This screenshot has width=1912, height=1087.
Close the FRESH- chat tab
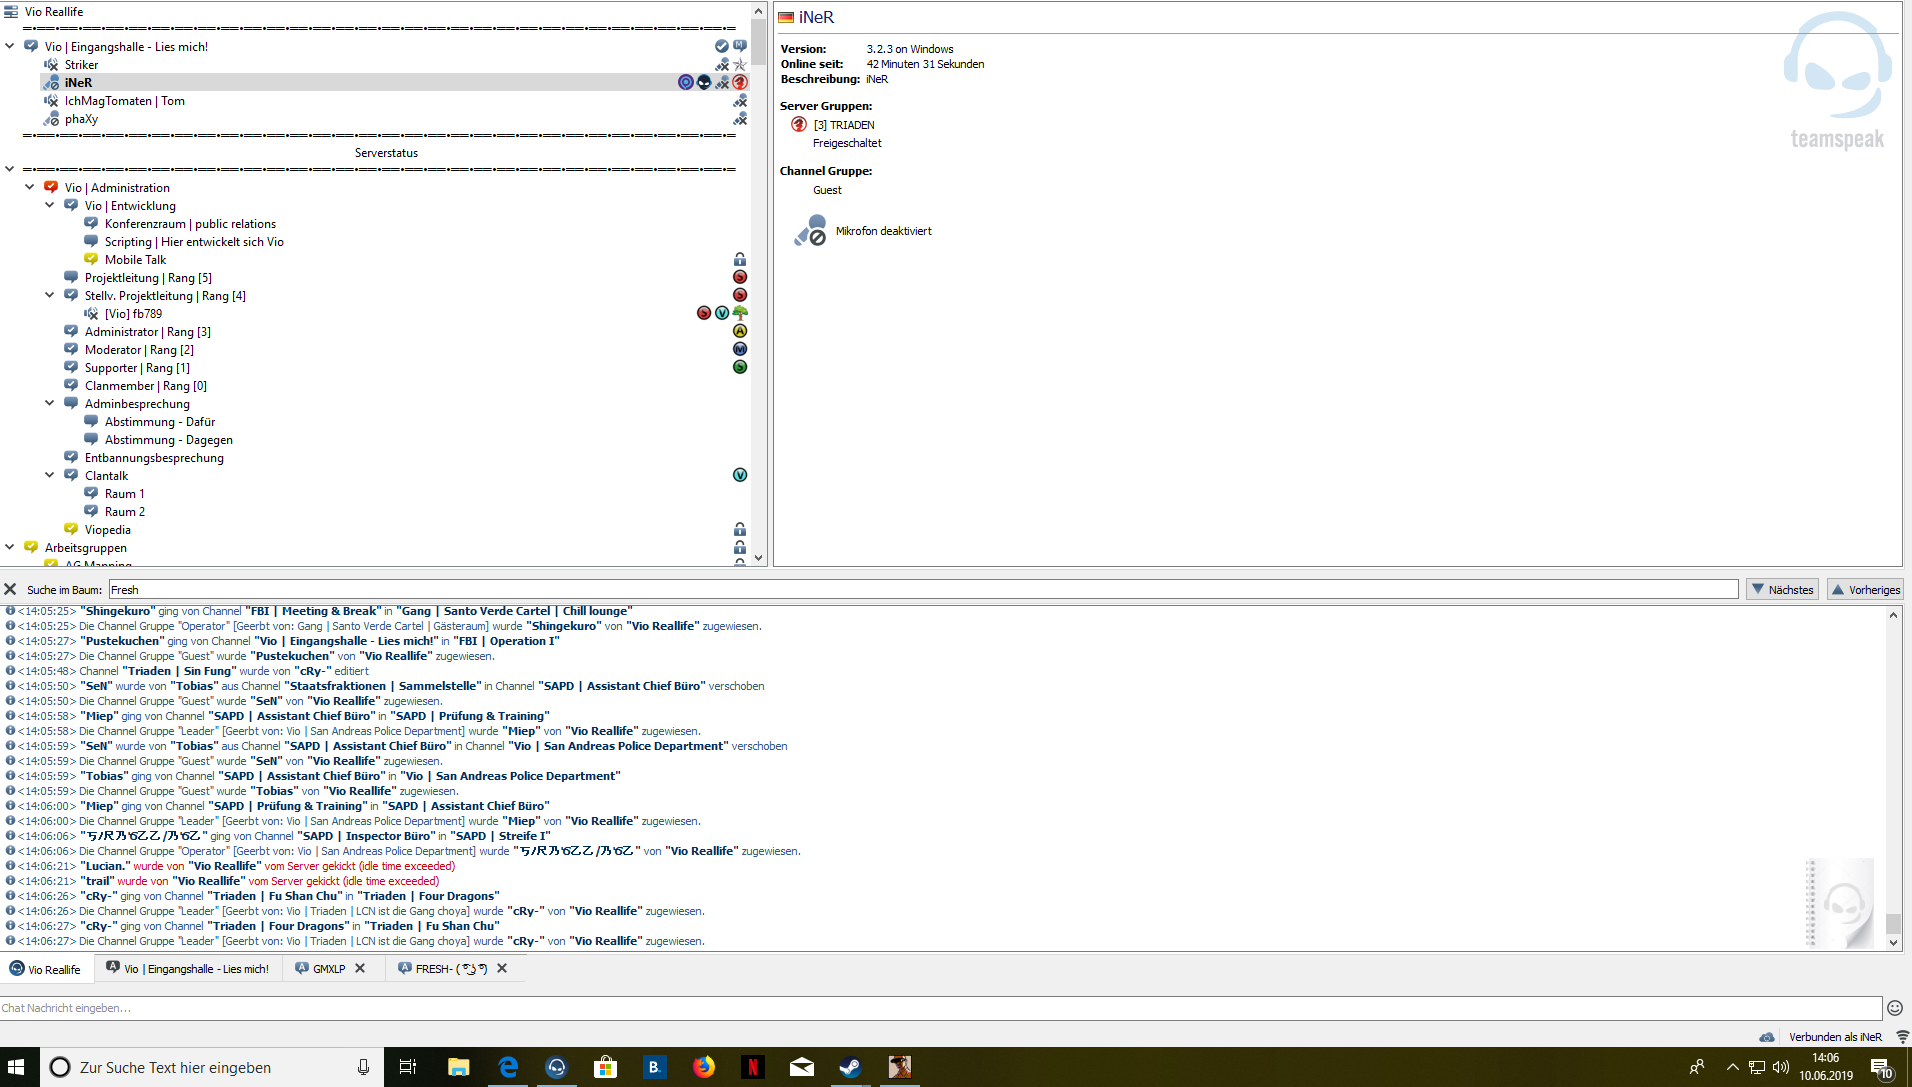[502, 969]
